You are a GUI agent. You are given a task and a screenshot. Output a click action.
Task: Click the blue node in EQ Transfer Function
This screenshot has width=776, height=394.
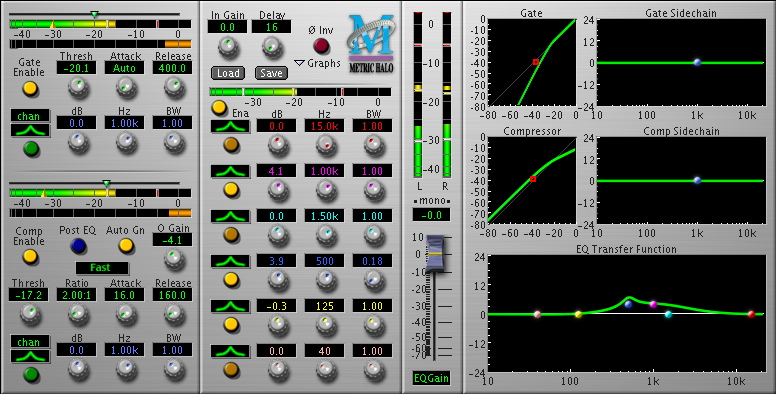click(x=628, y=304)
